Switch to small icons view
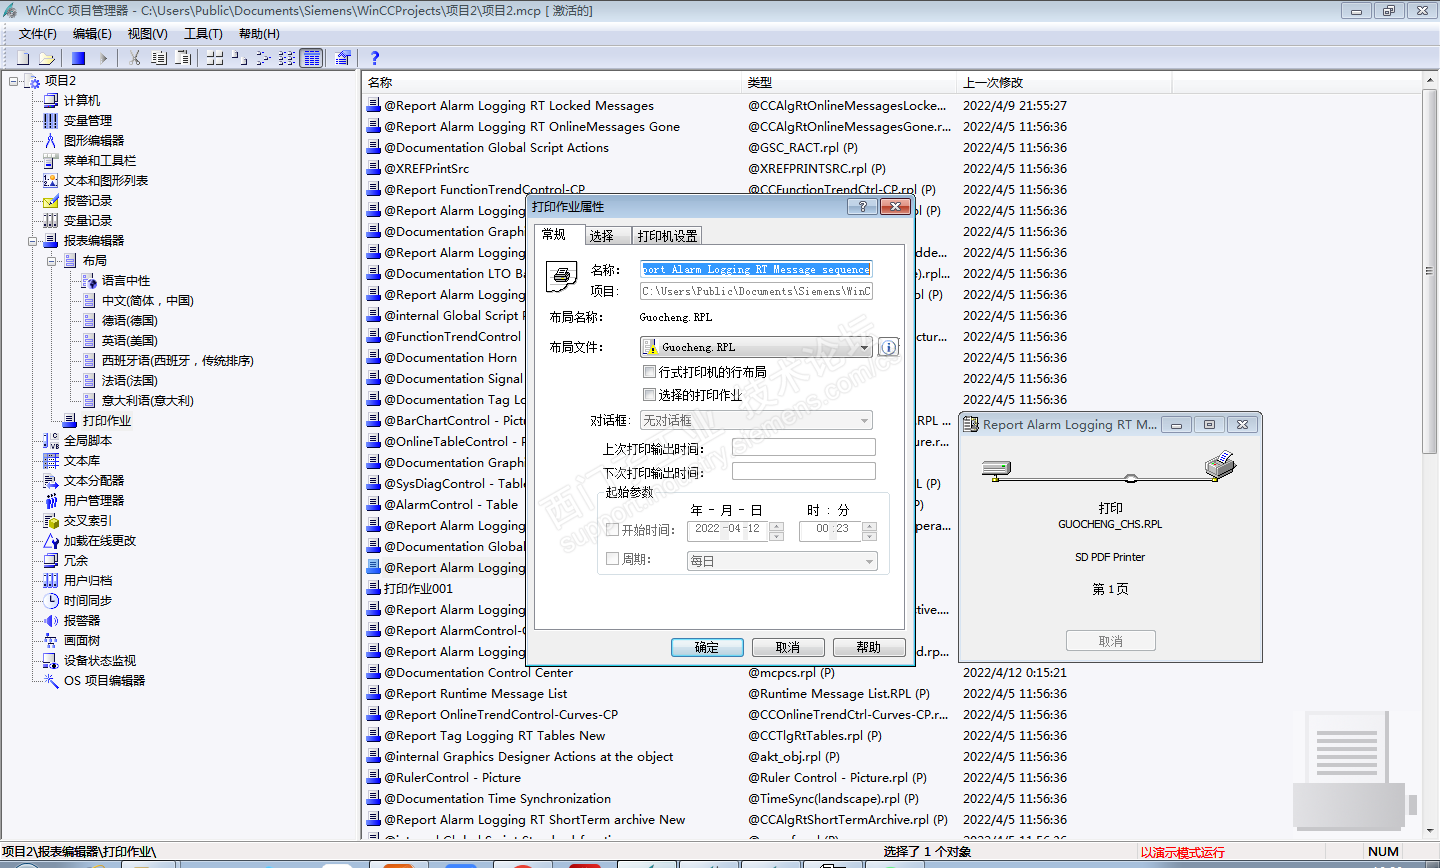Image resolution: width=1440 pixels, height=868 pixels. [239, 58]
